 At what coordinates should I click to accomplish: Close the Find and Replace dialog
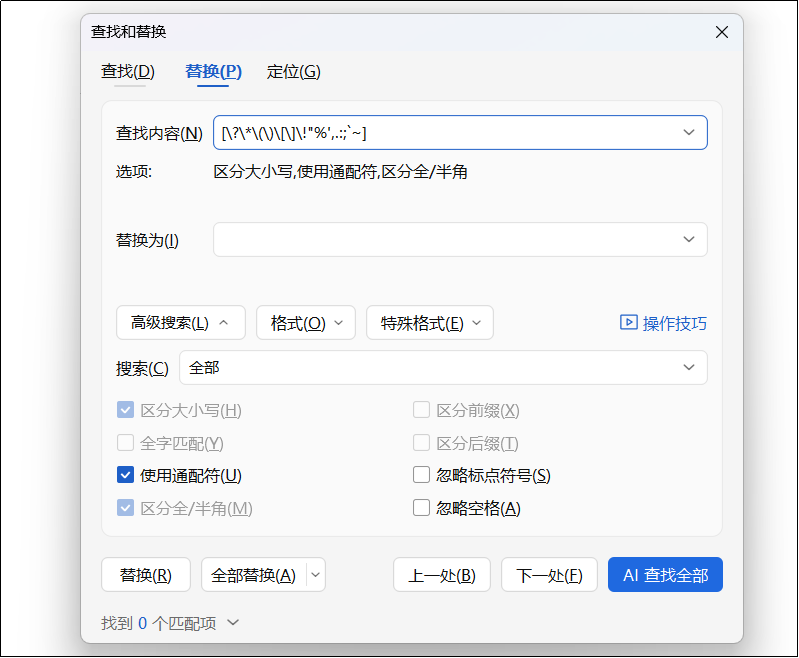(x=722, y=32)
